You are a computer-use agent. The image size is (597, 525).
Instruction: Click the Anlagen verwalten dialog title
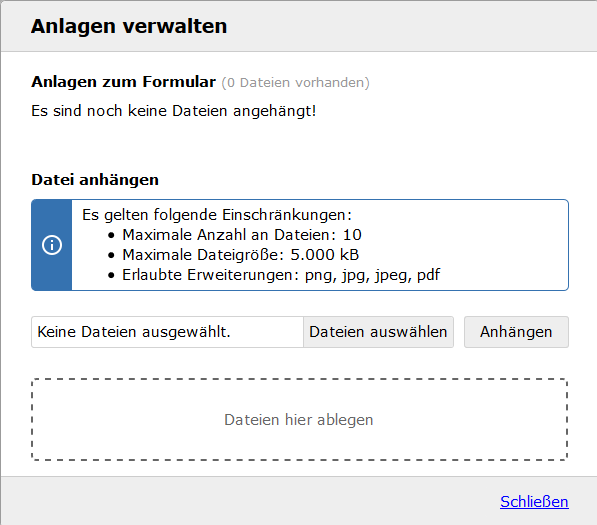coord(129,27)
